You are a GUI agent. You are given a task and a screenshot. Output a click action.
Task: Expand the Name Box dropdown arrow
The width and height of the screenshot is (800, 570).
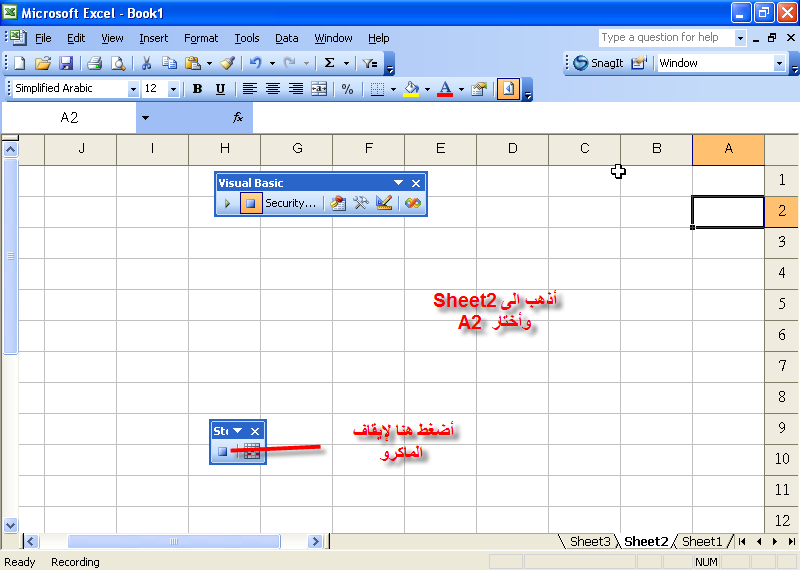(145, 118)
